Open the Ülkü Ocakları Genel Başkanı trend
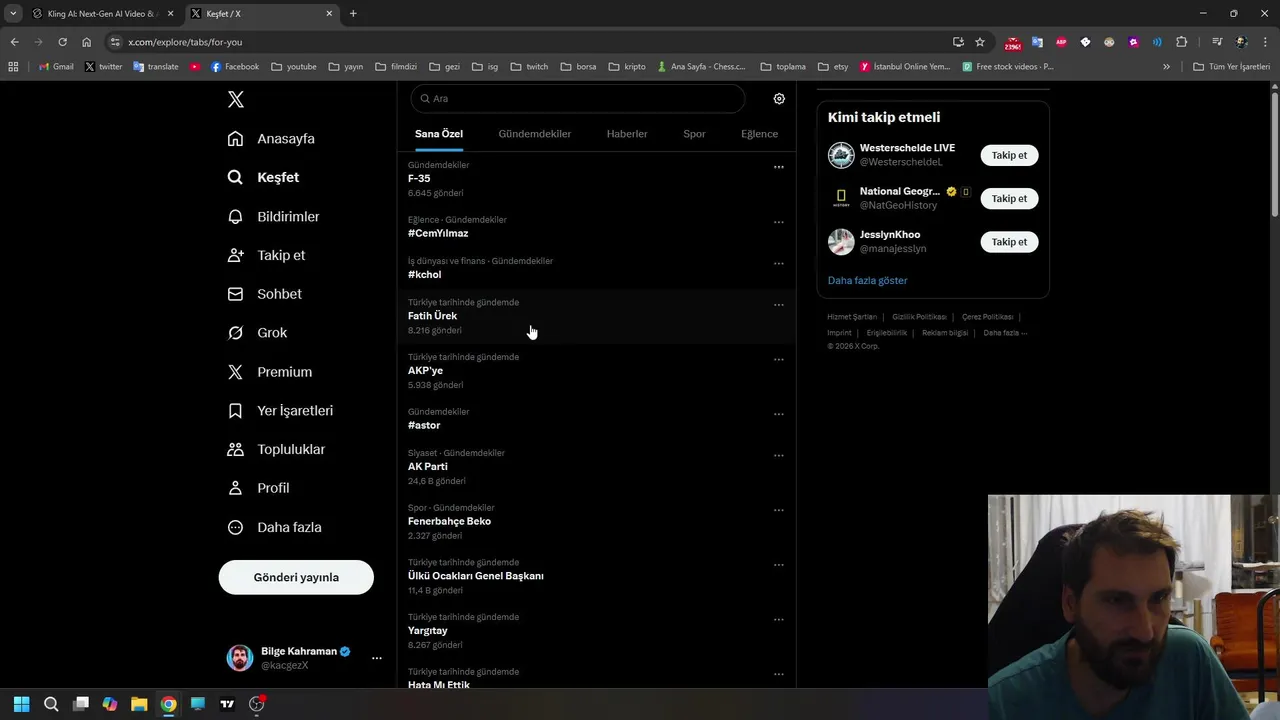This screenshot has height=720, width=1280. pyautogui.click(x=597, y=576)
